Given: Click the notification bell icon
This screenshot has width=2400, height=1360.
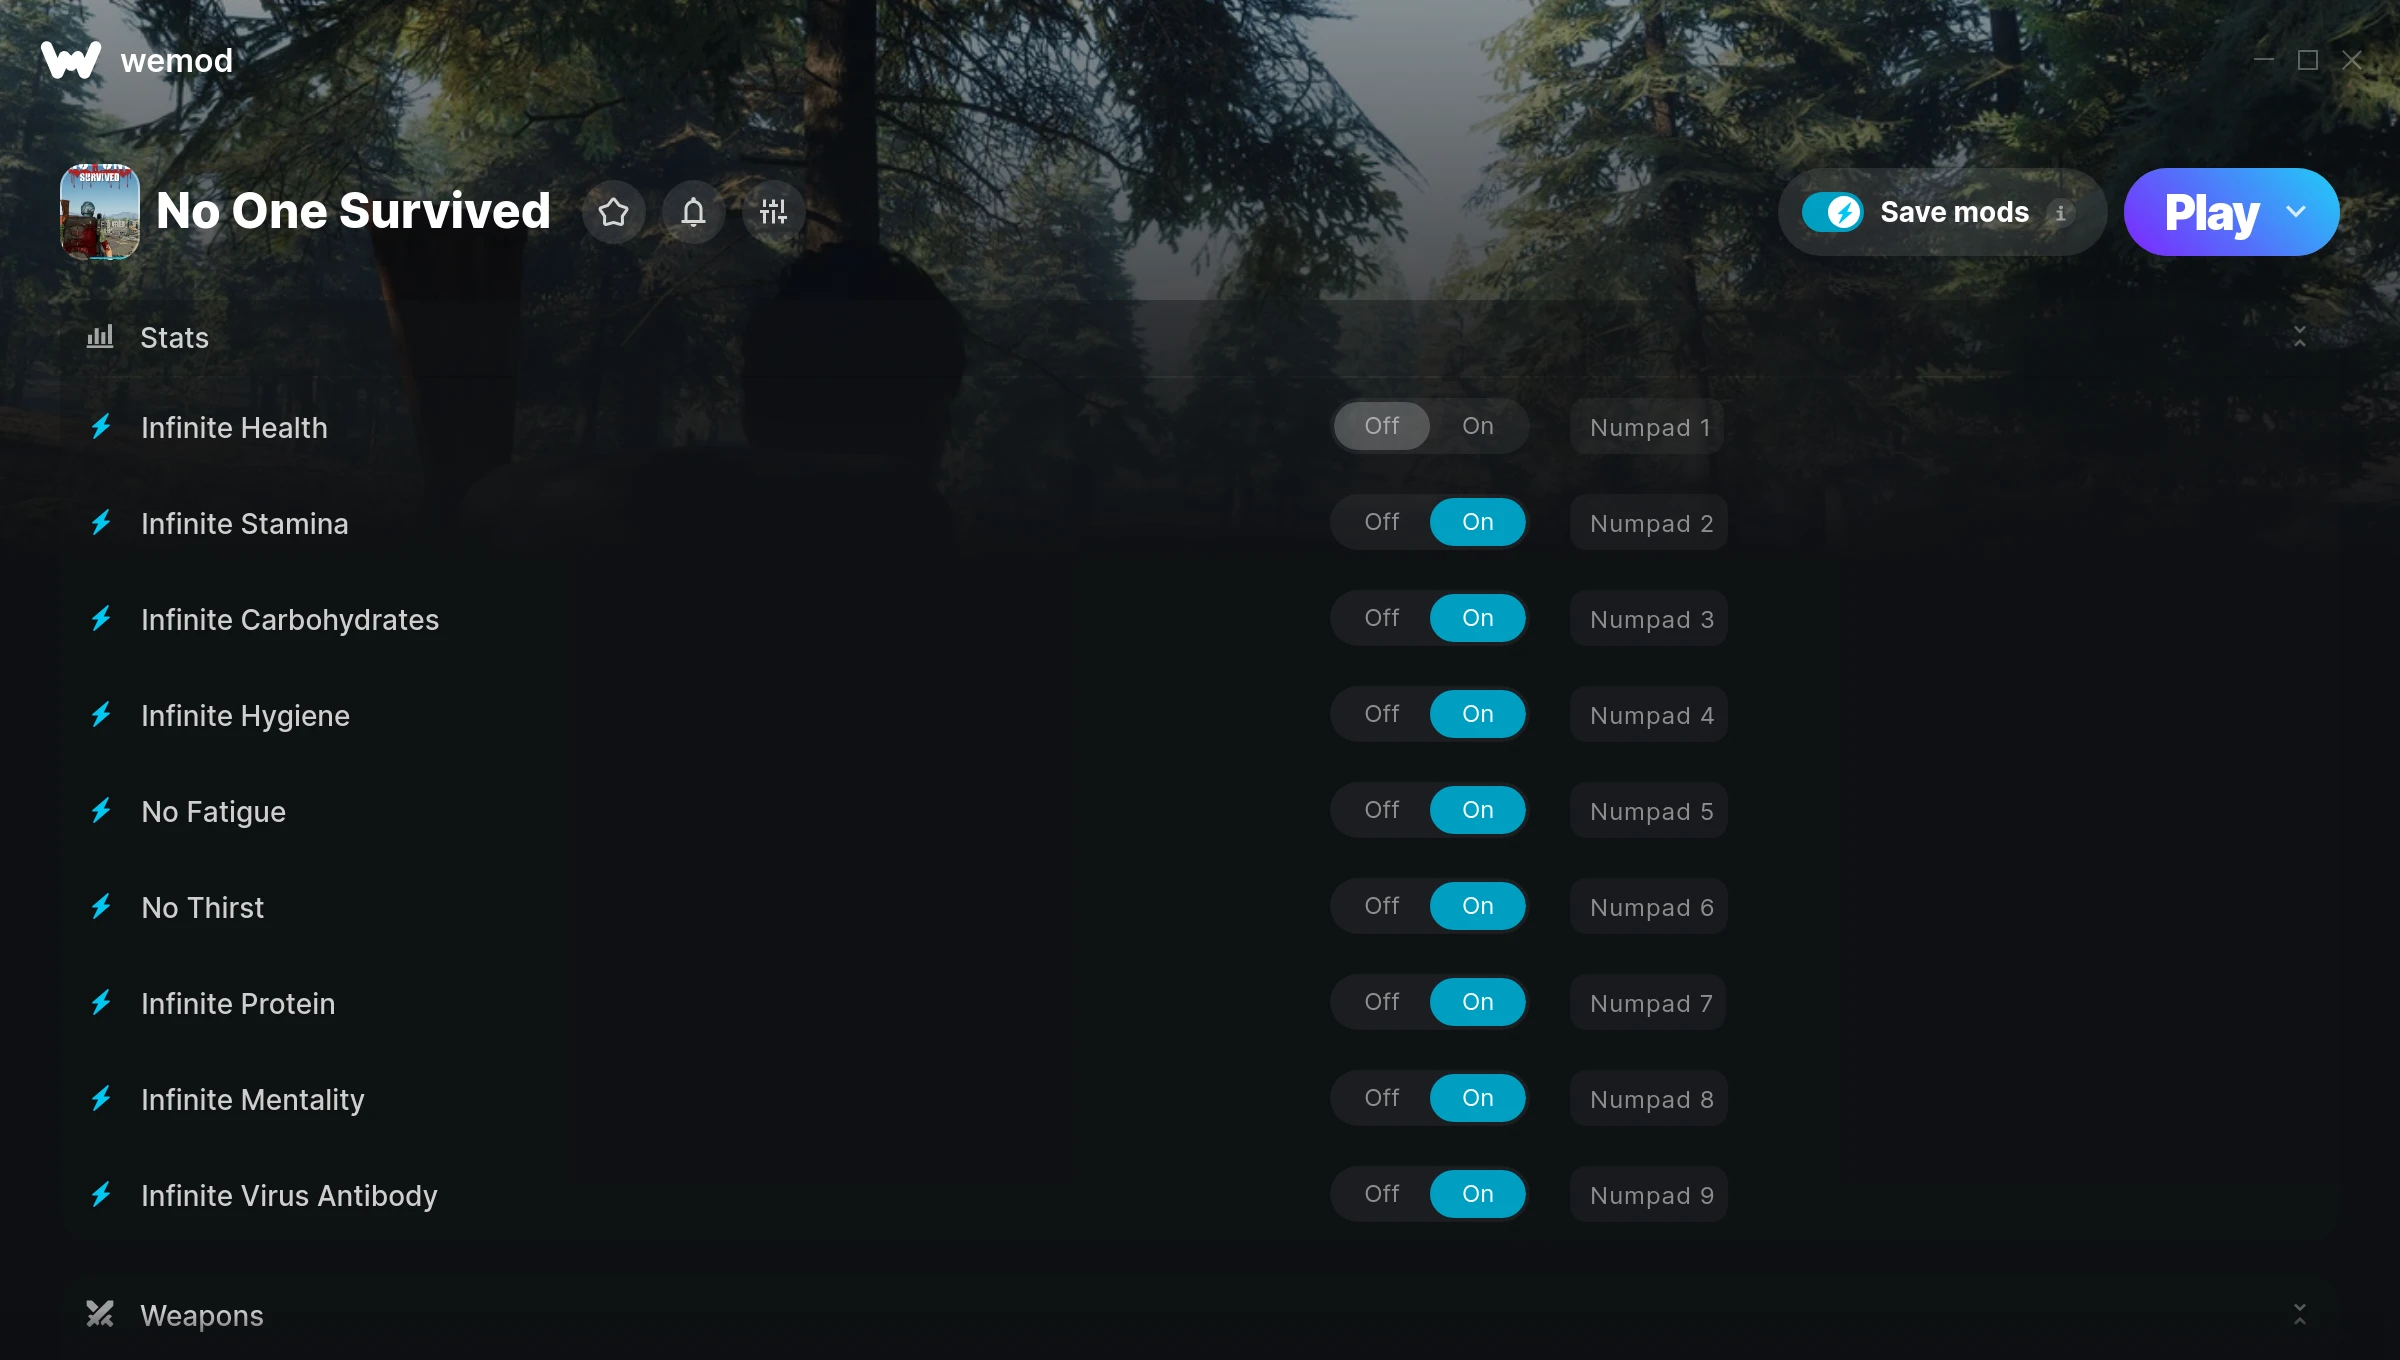Looking at the screenshot, I should [692, 211].
